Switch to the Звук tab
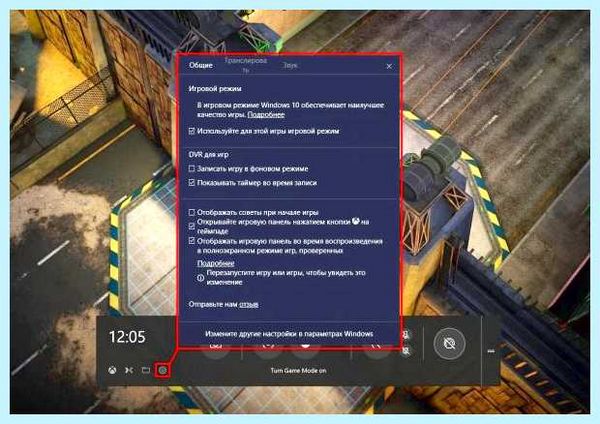The width and height of the screenshot is (600, 424). pyautogui.click(x=290, y=65)
